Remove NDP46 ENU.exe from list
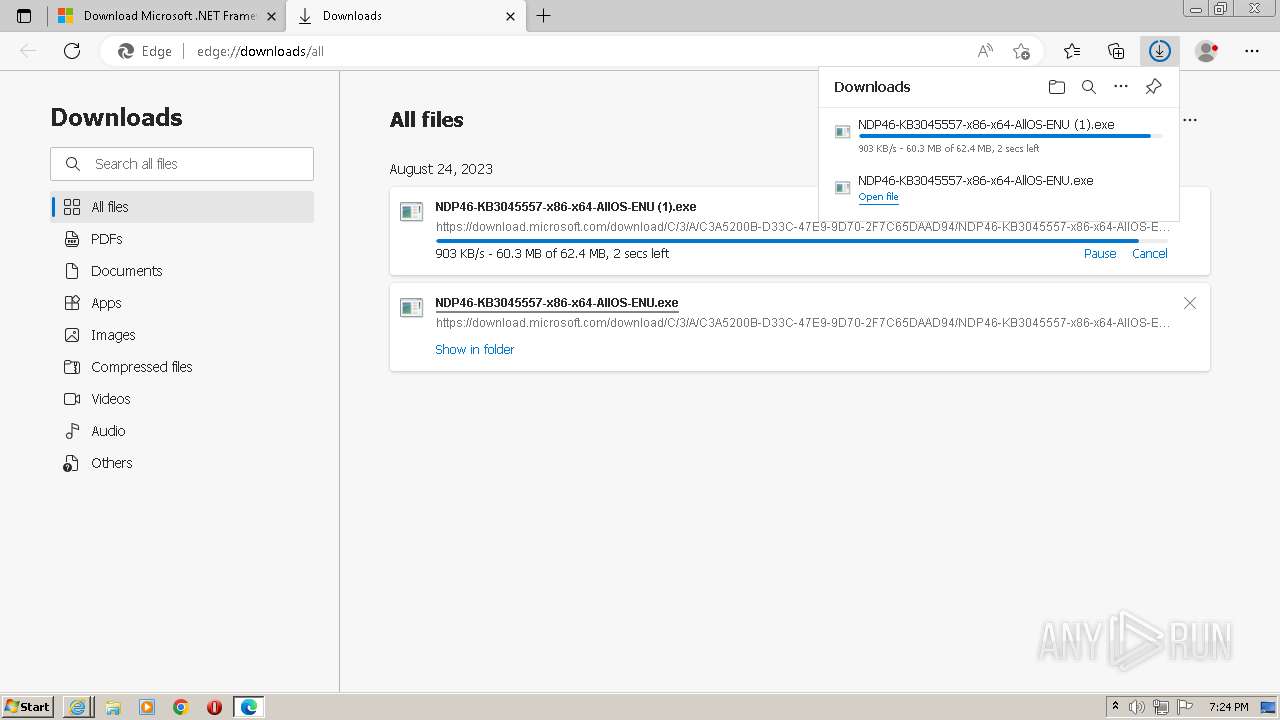 click(1190, 303)
